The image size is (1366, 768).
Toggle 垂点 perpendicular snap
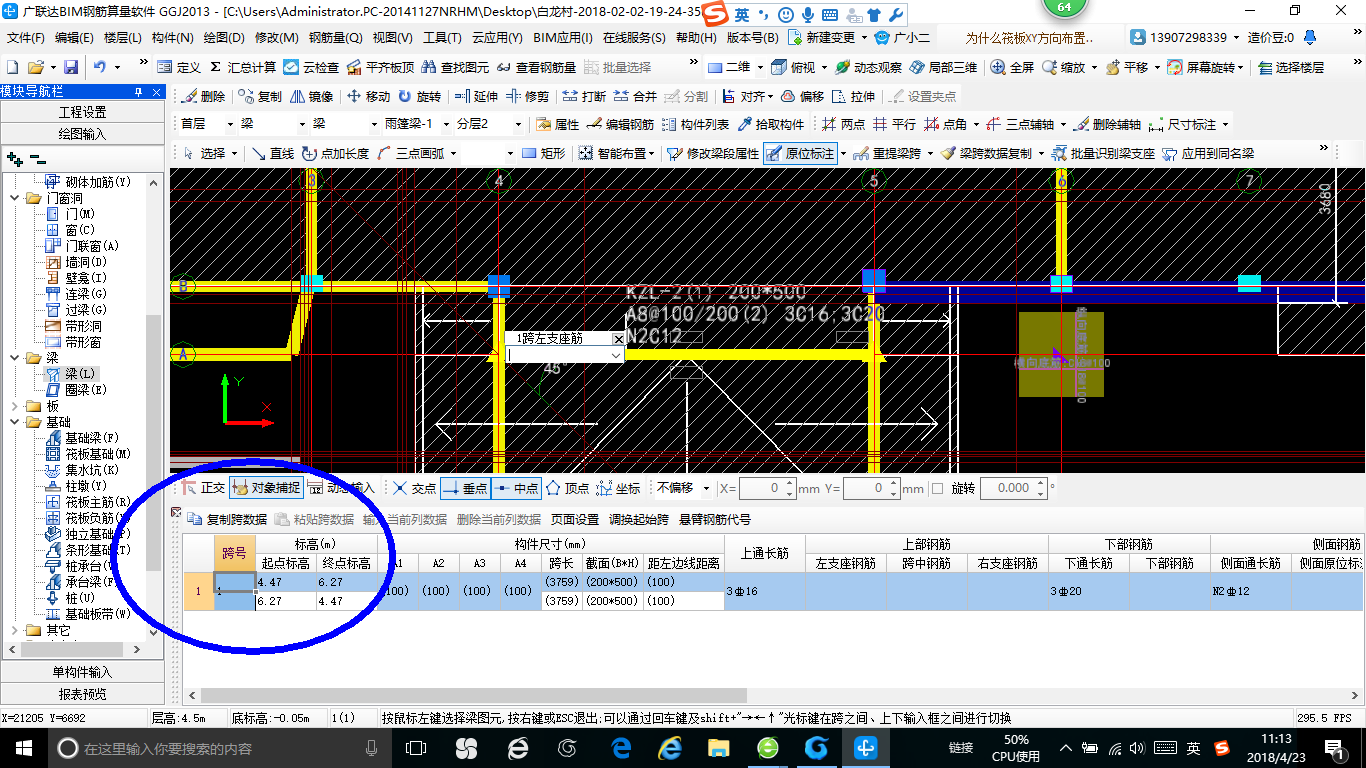coord(464,488)
